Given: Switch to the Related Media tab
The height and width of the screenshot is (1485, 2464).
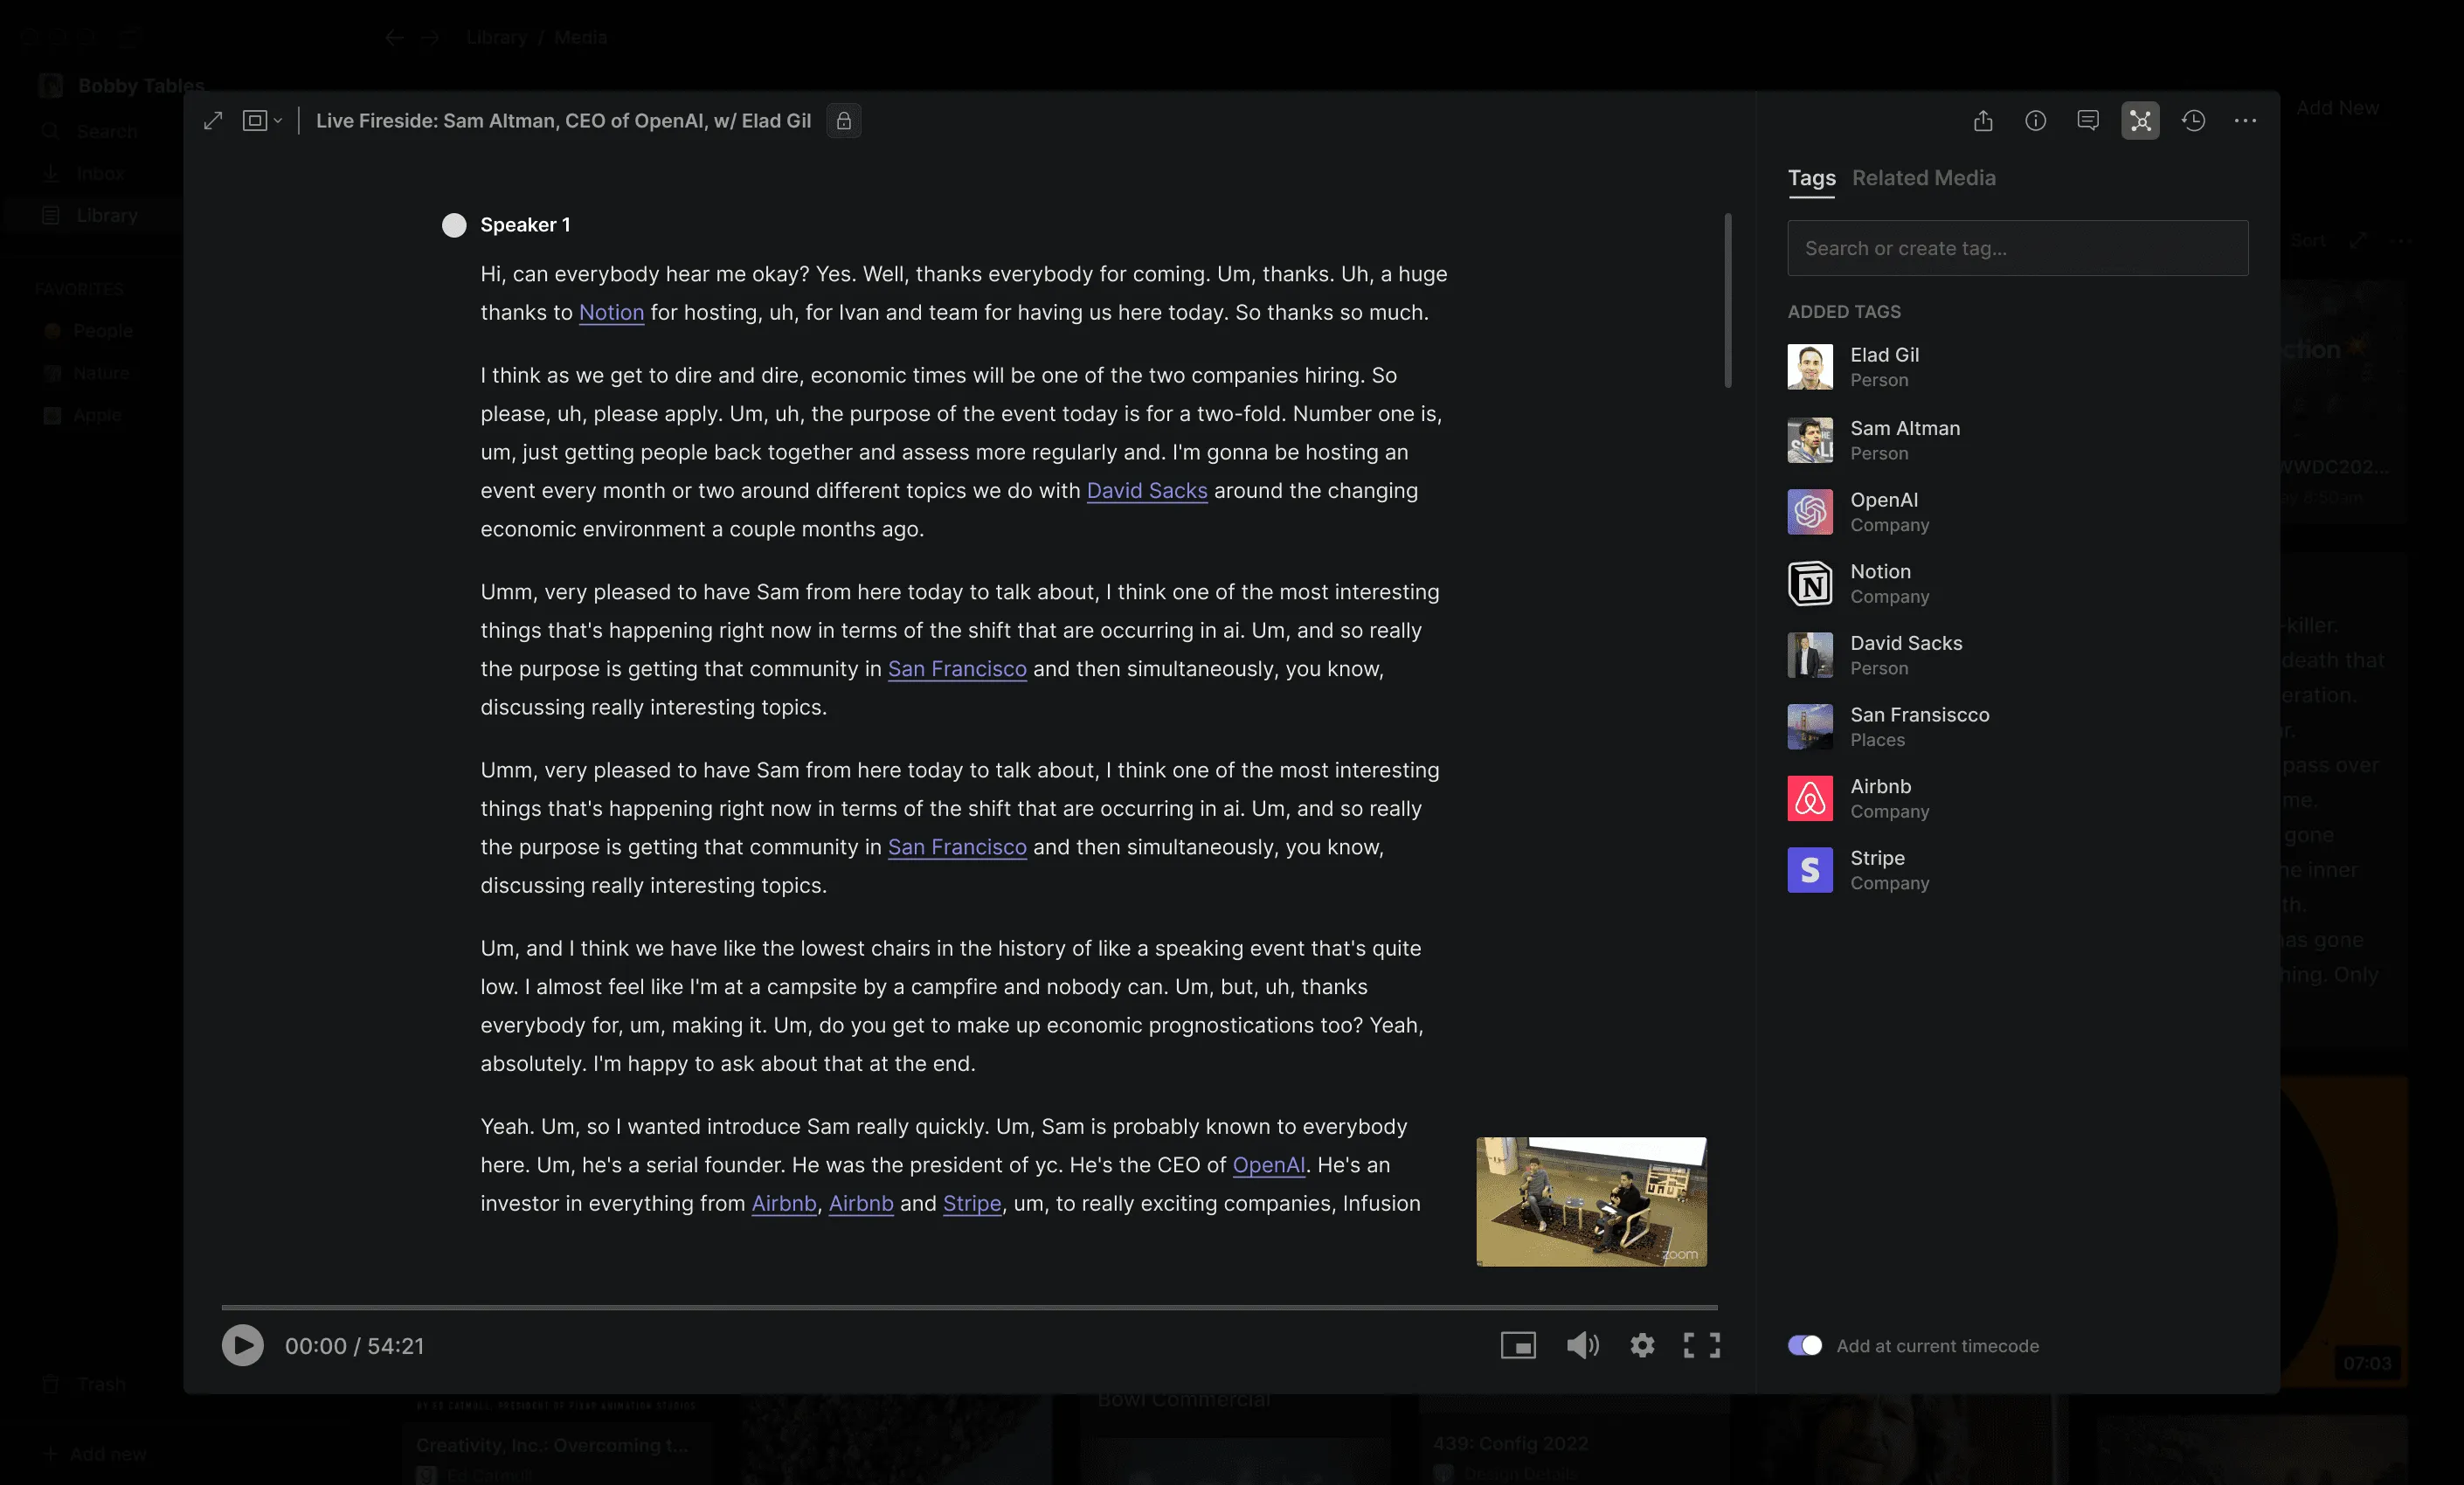Looking at the screenshot, I should click(x=1923, y=178).
